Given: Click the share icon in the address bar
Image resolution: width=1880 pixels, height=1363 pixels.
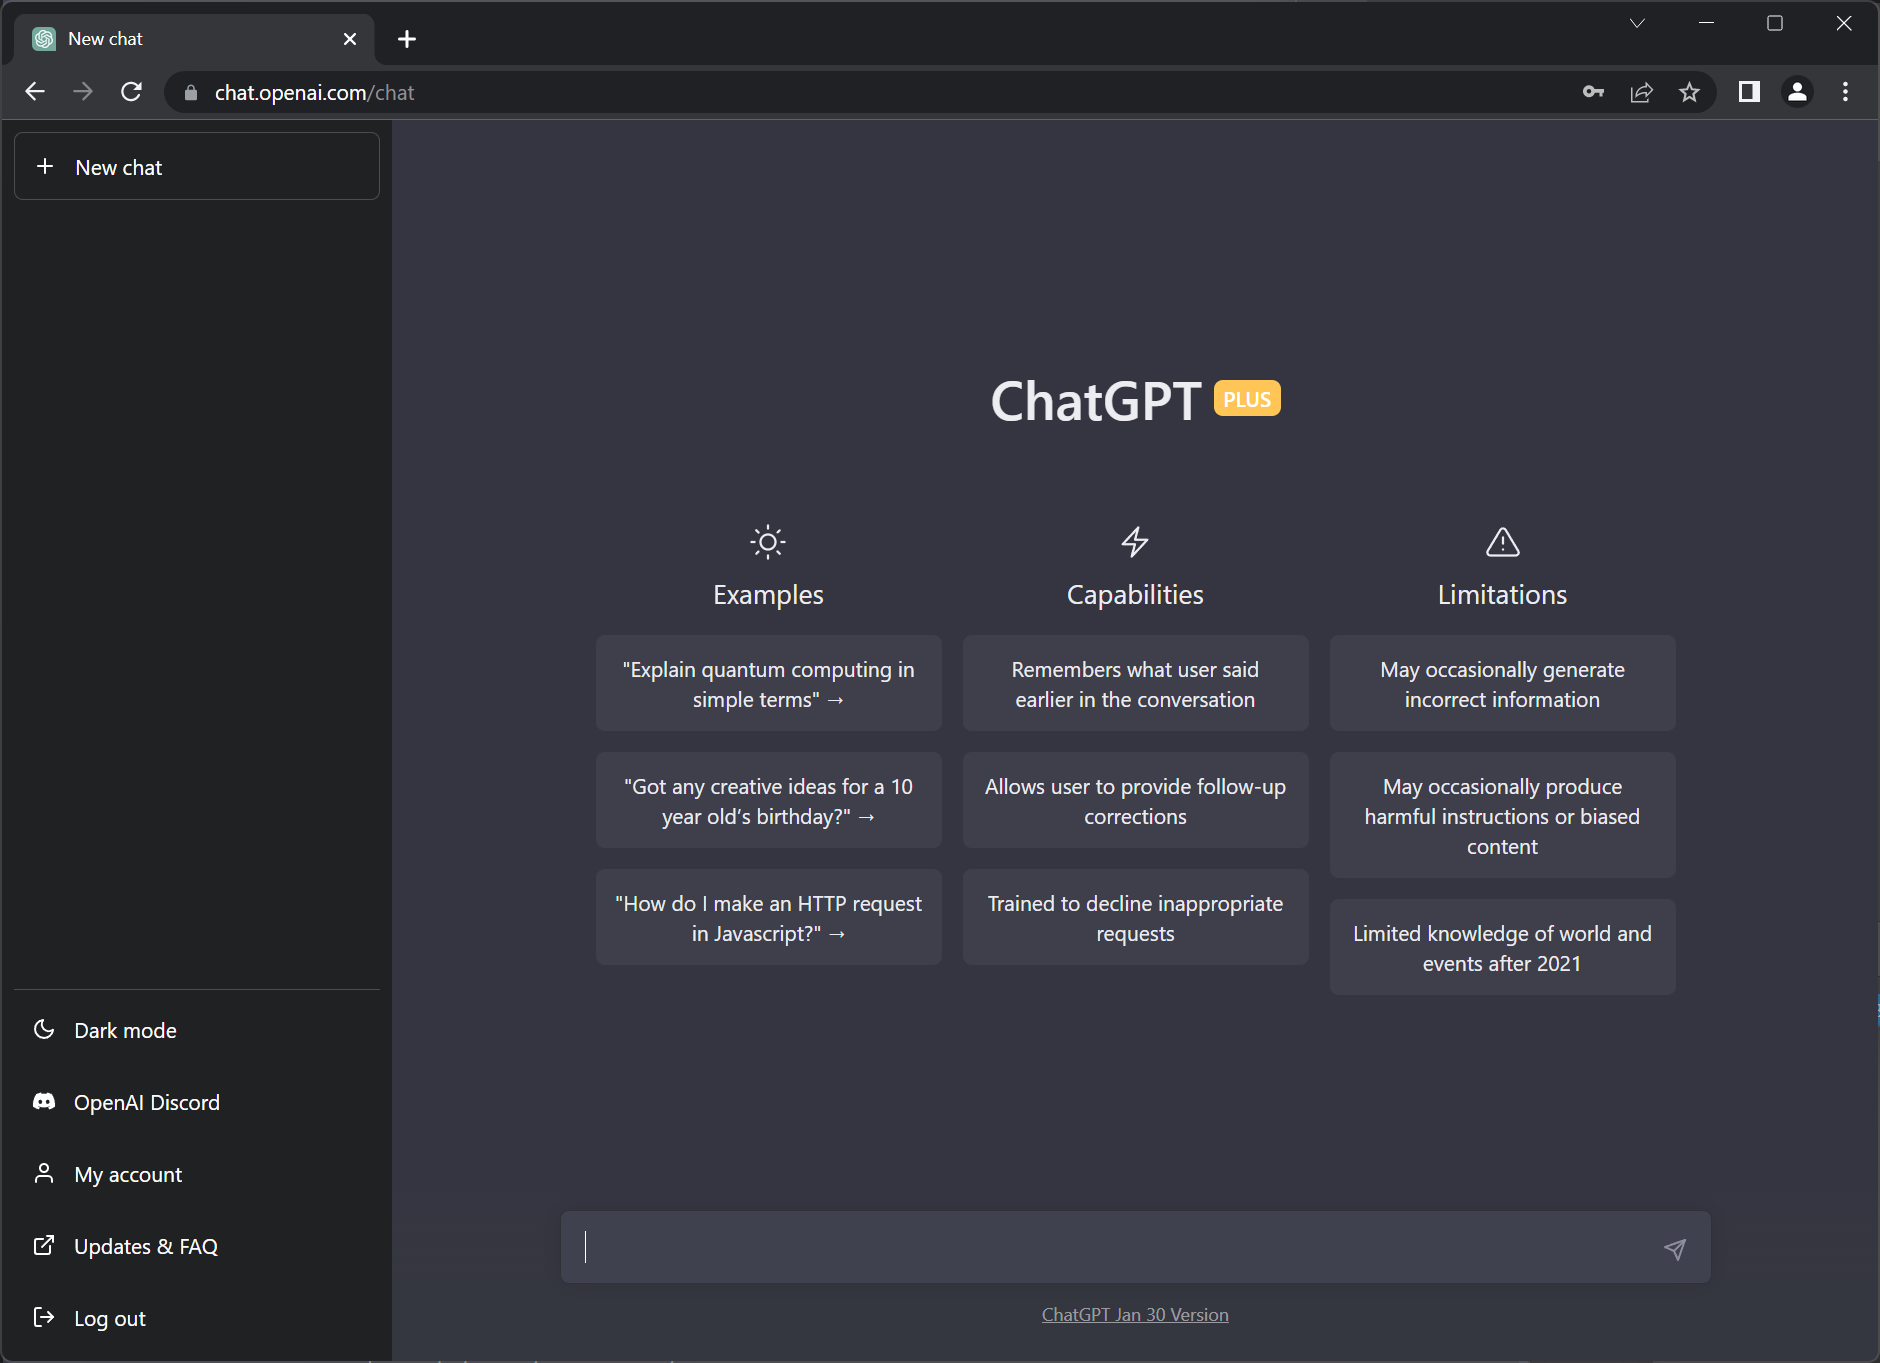Looking at the screenshot, I should tap(1641, 92).
